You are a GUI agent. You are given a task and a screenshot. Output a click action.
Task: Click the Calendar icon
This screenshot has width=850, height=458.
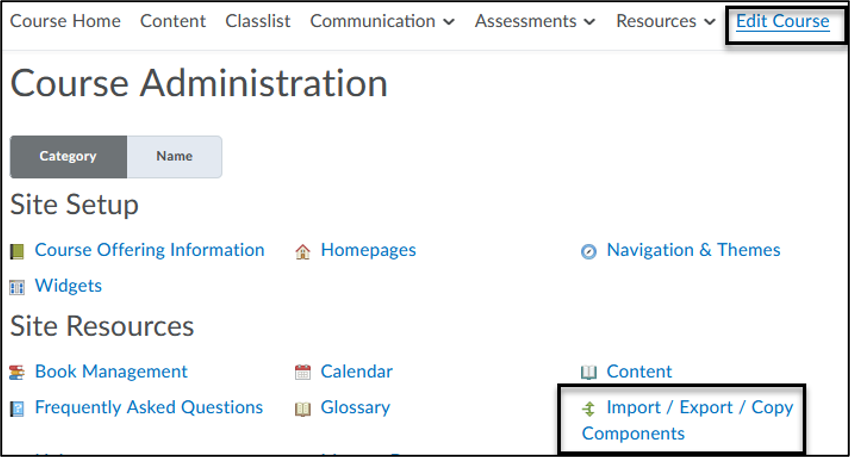(x=303, y=372)
